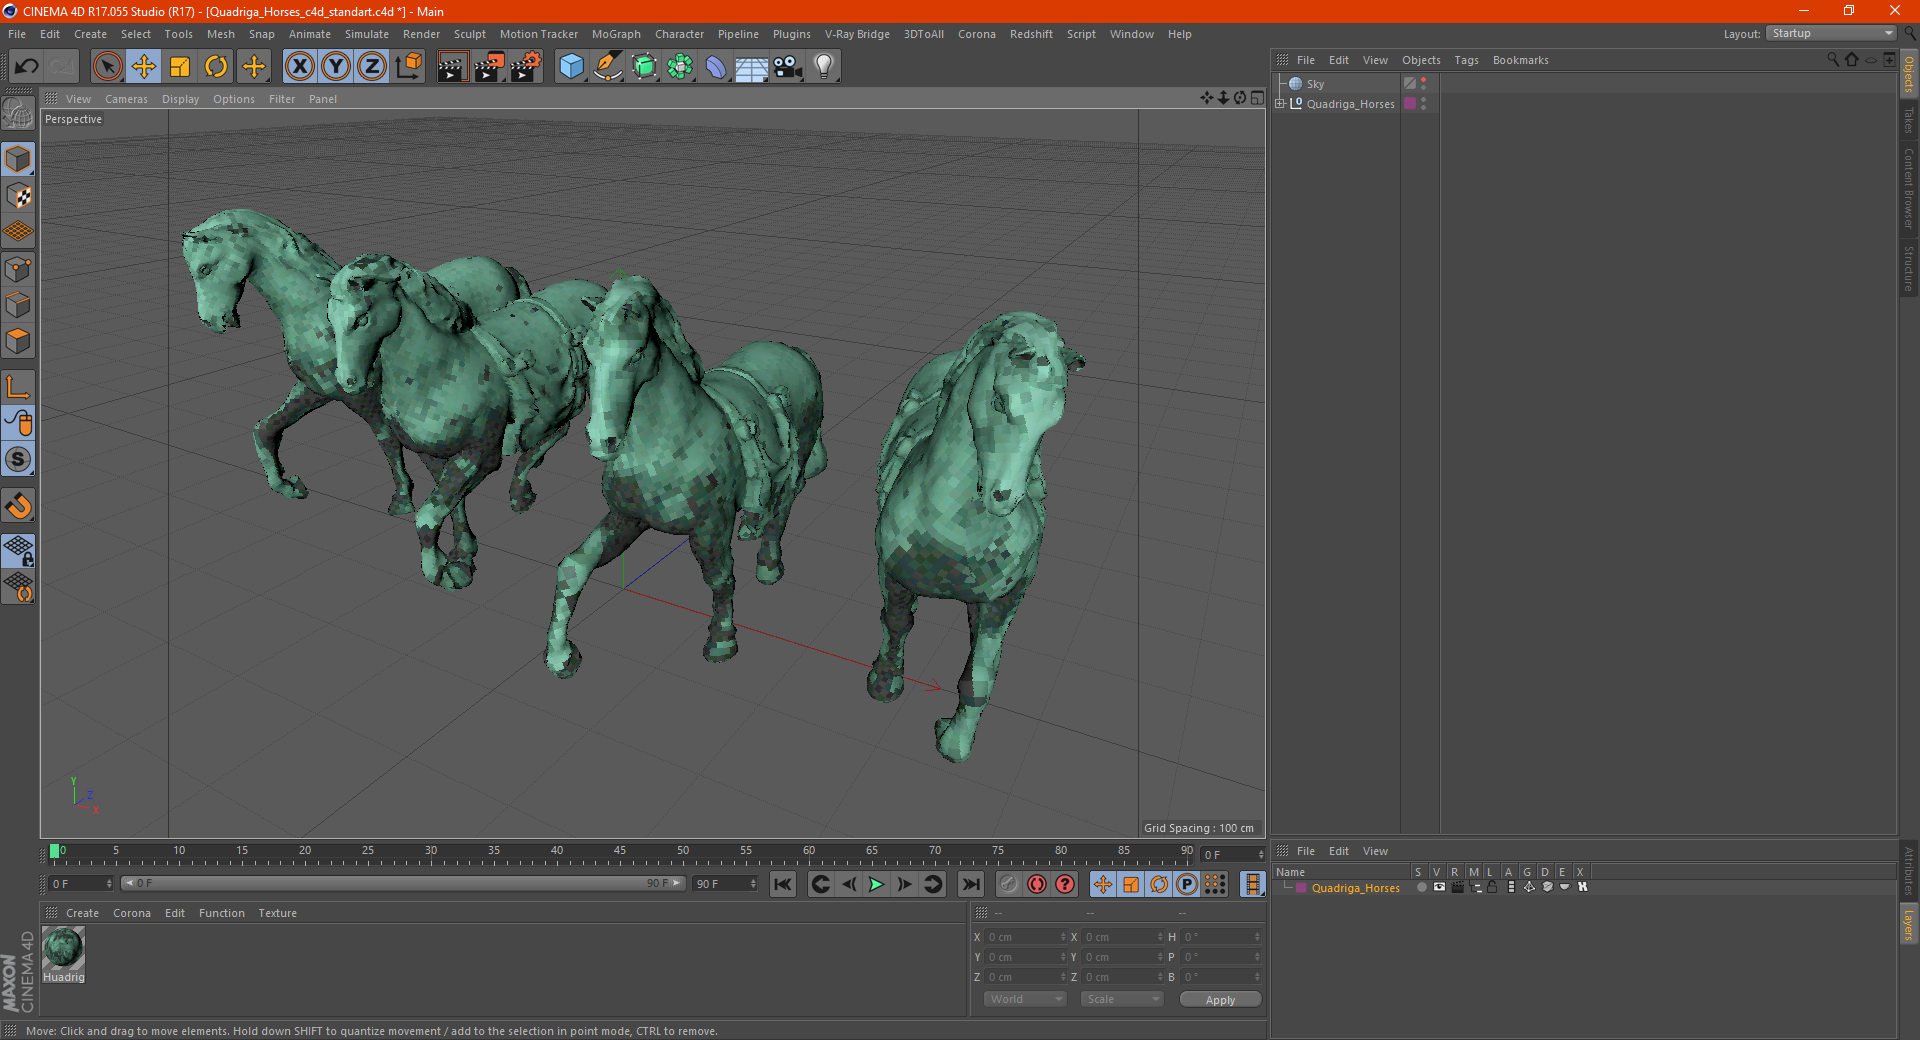
Task: Switch to Polygons mode
Action: click(18, 341)
